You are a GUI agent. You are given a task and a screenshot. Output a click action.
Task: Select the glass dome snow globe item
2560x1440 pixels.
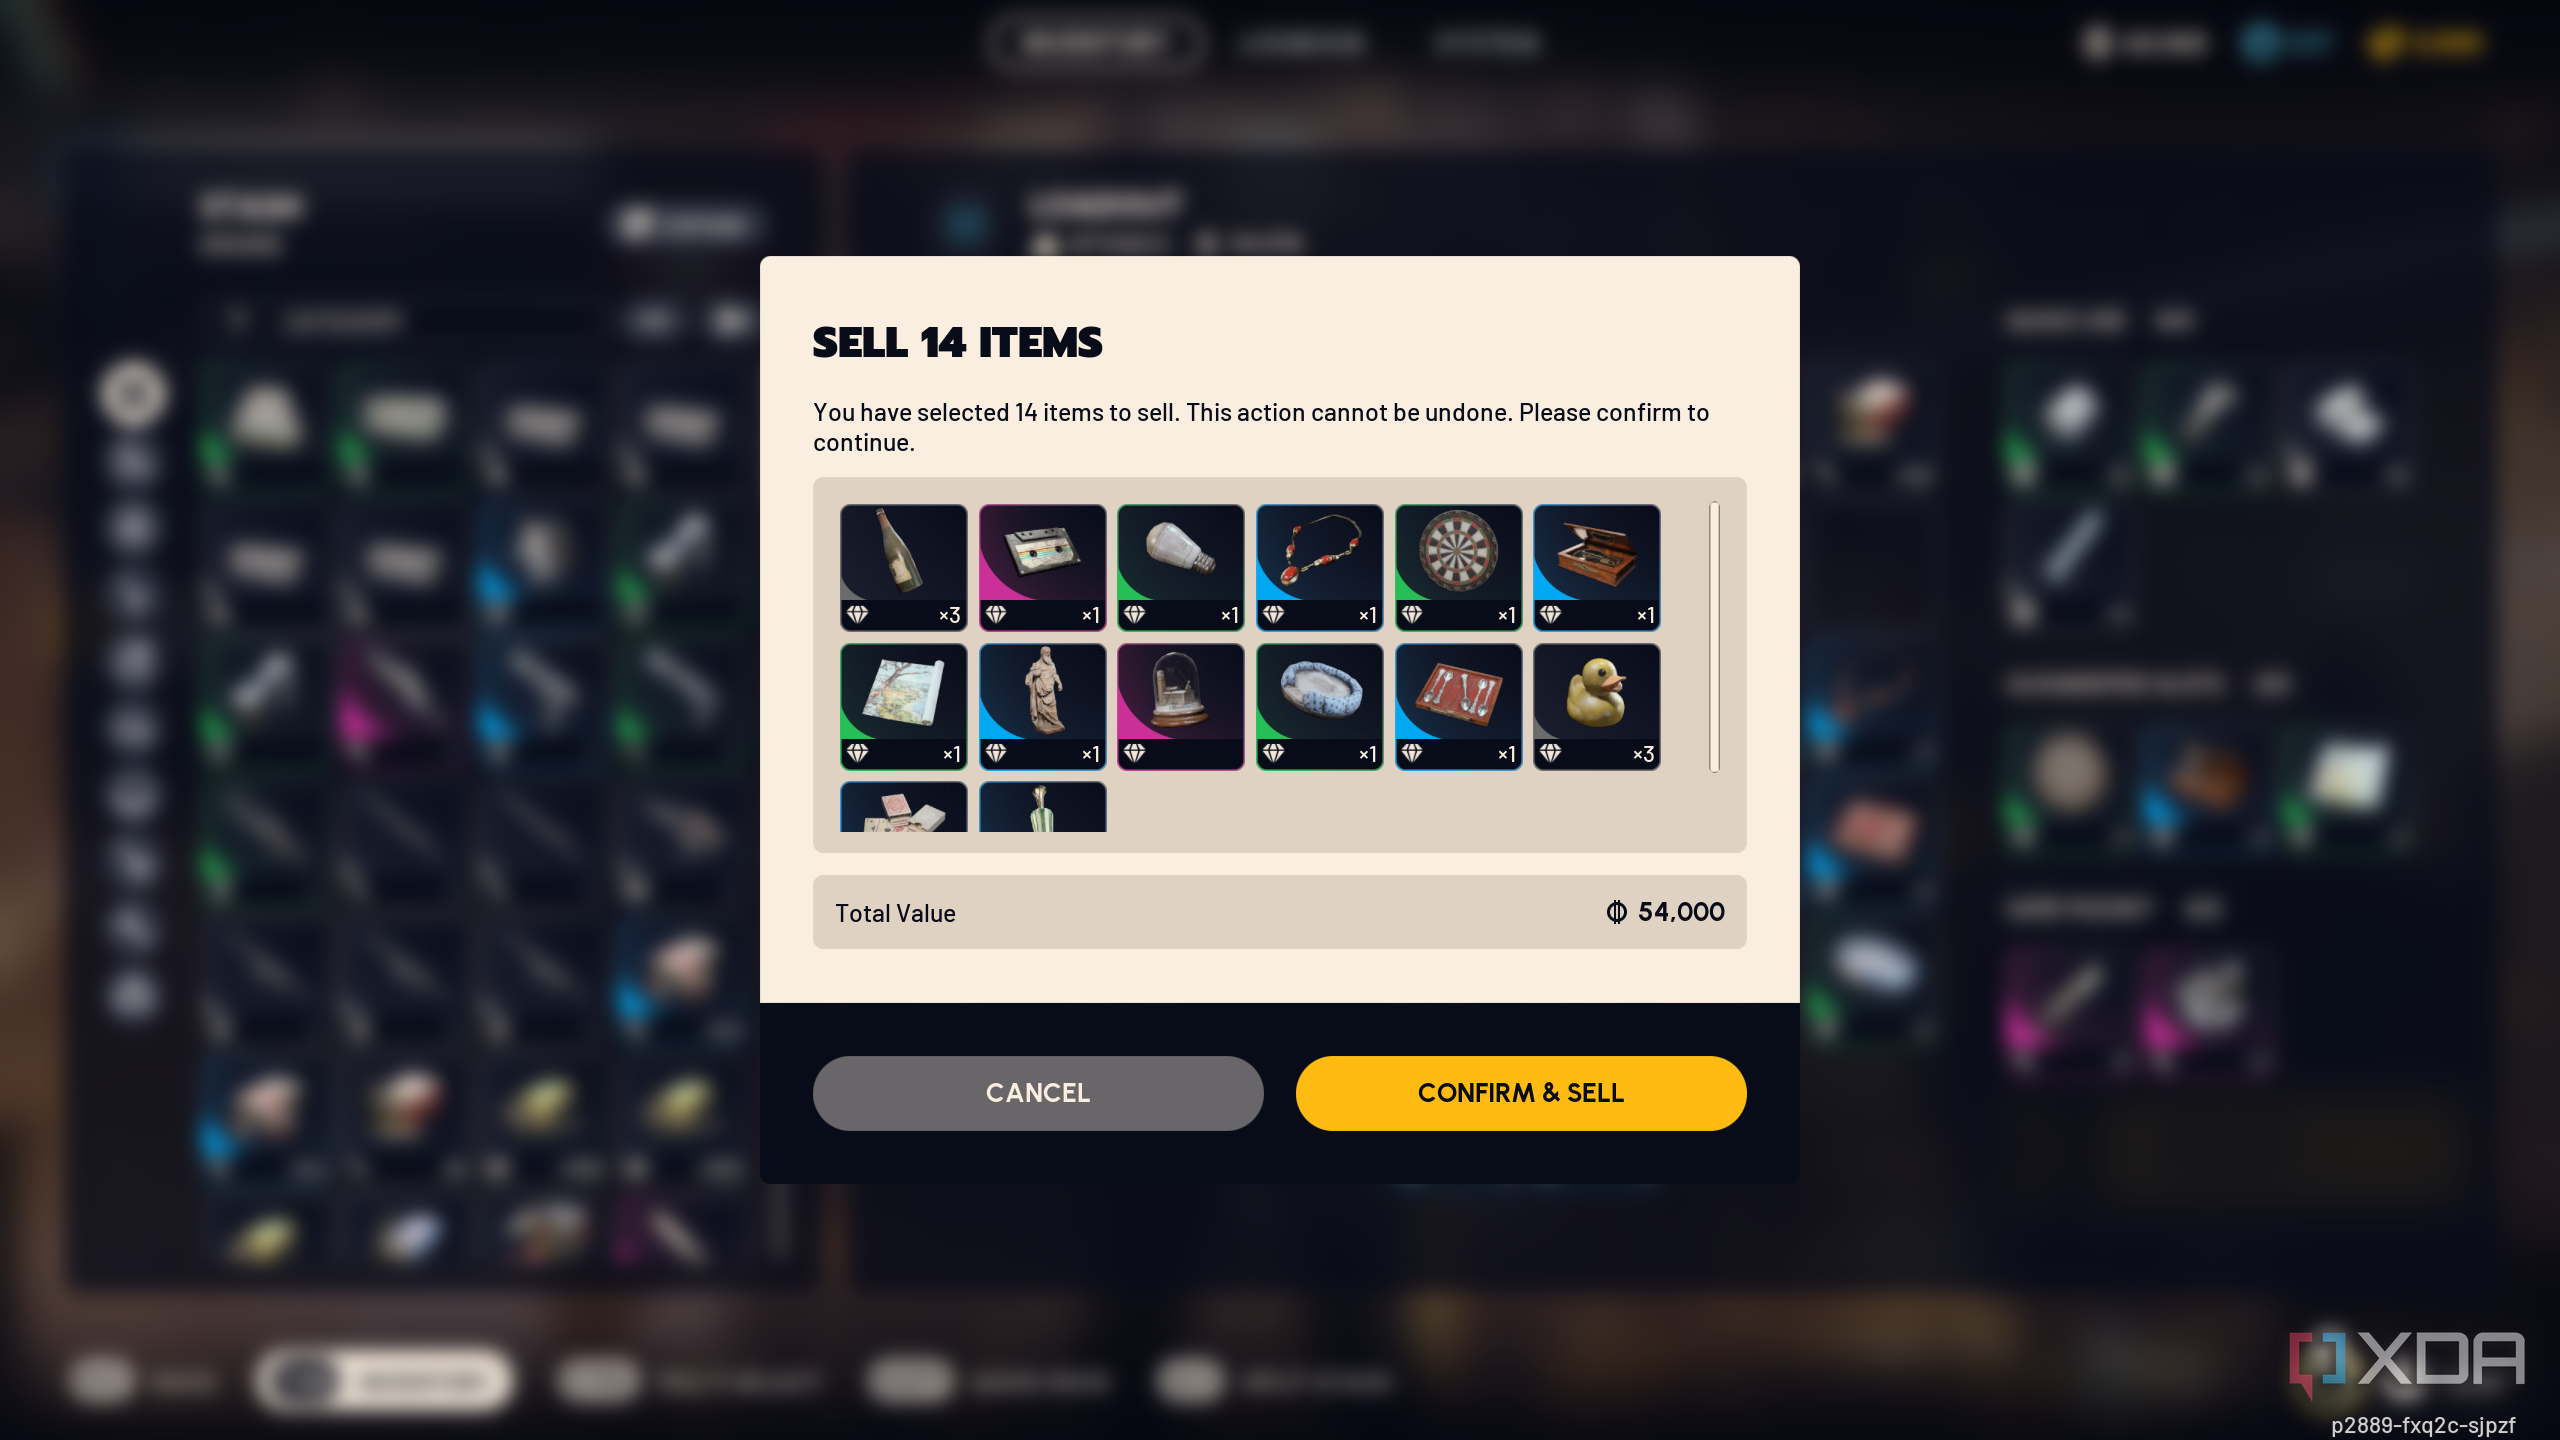[1181, 706]
